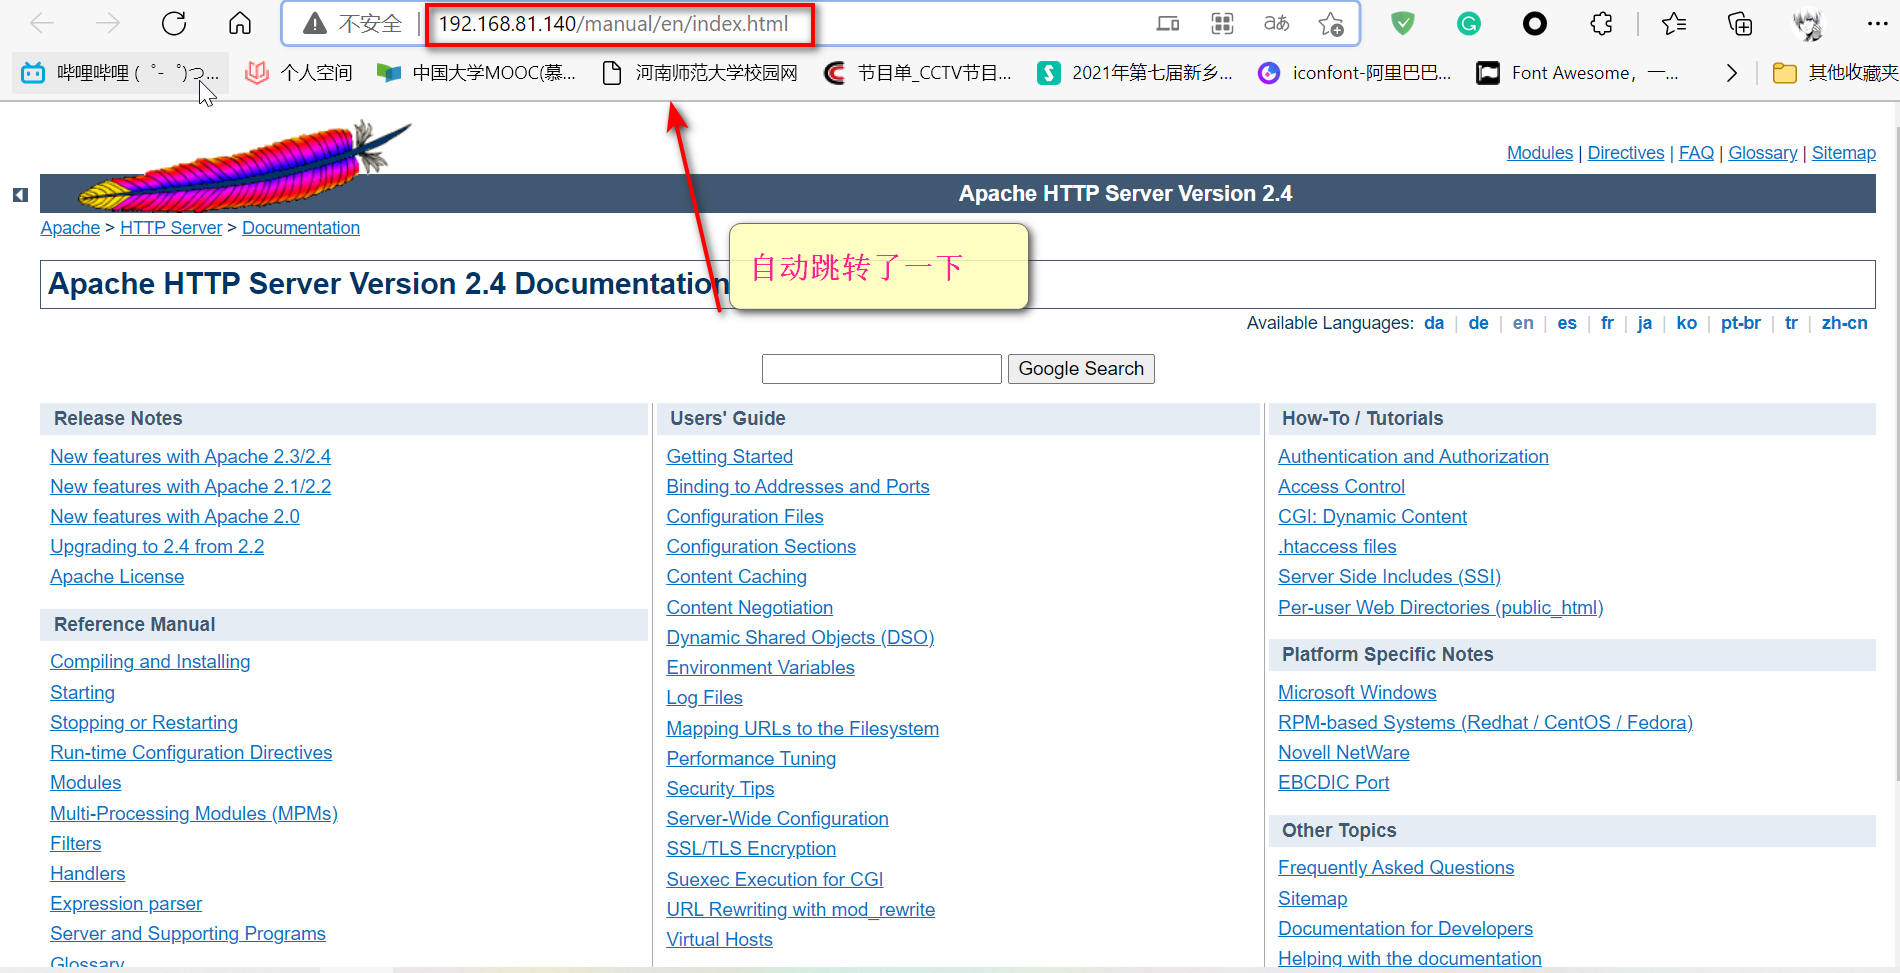Collapse the sidebar with left arrow toggle

click(x=20, y=195)
